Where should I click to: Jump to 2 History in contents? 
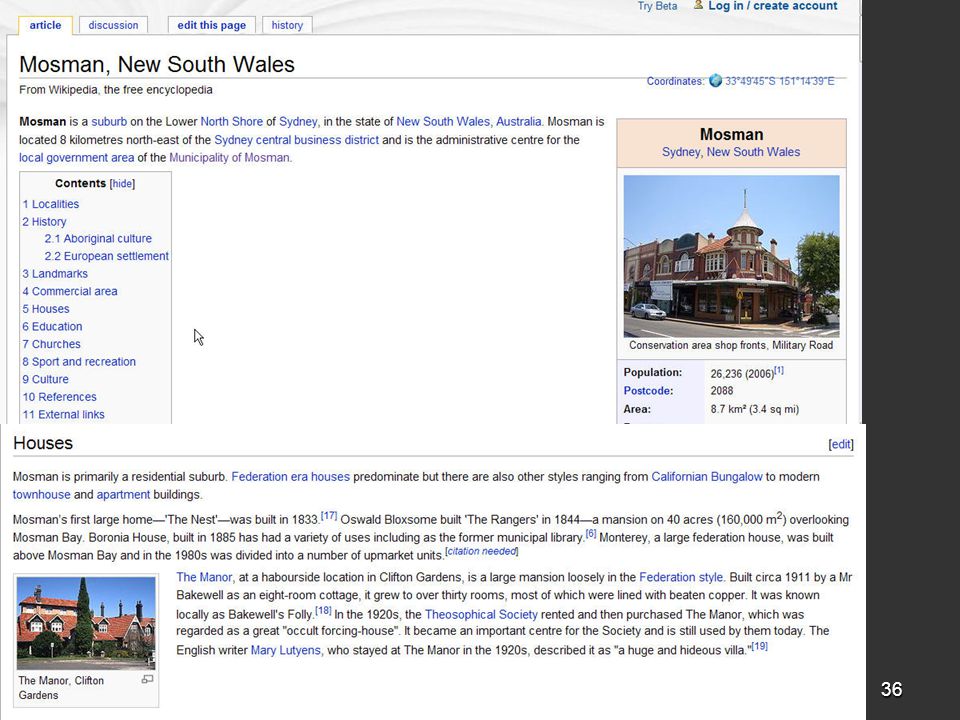44,222
